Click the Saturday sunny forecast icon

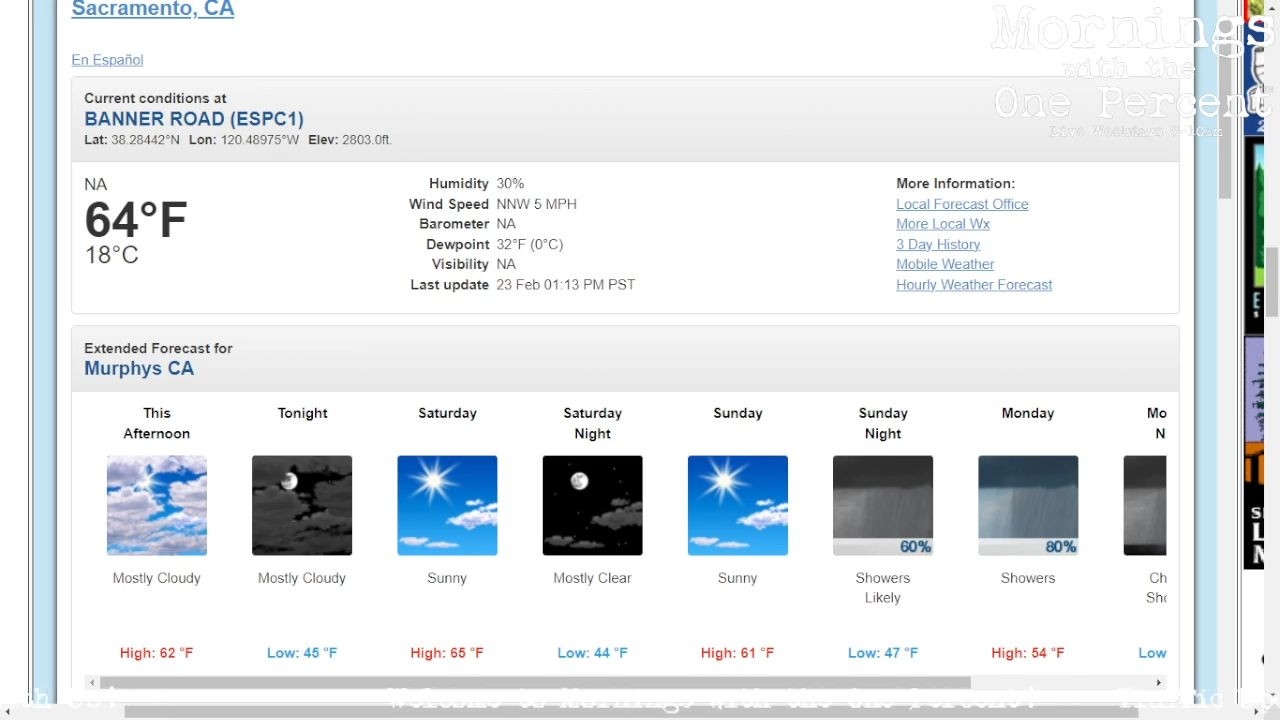click(447, 505)
